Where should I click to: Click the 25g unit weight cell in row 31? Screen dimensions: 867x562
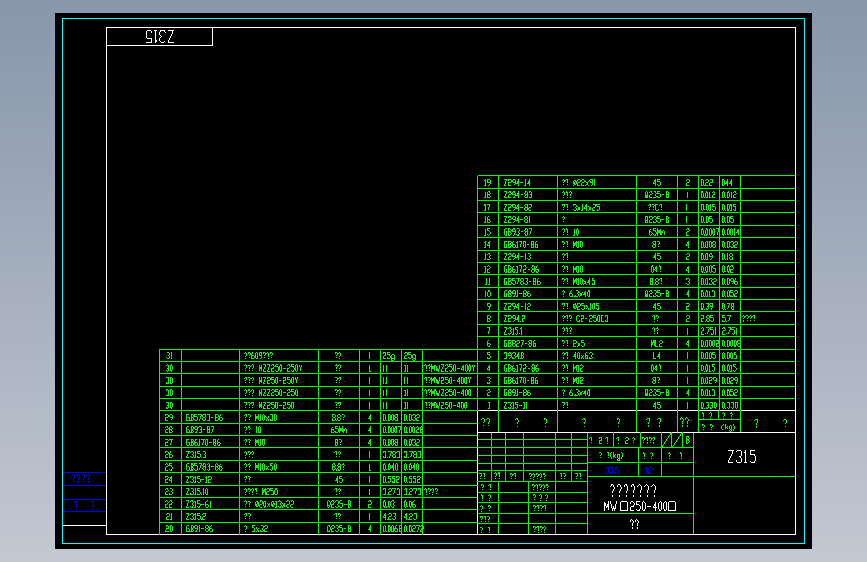coord(390,356)
